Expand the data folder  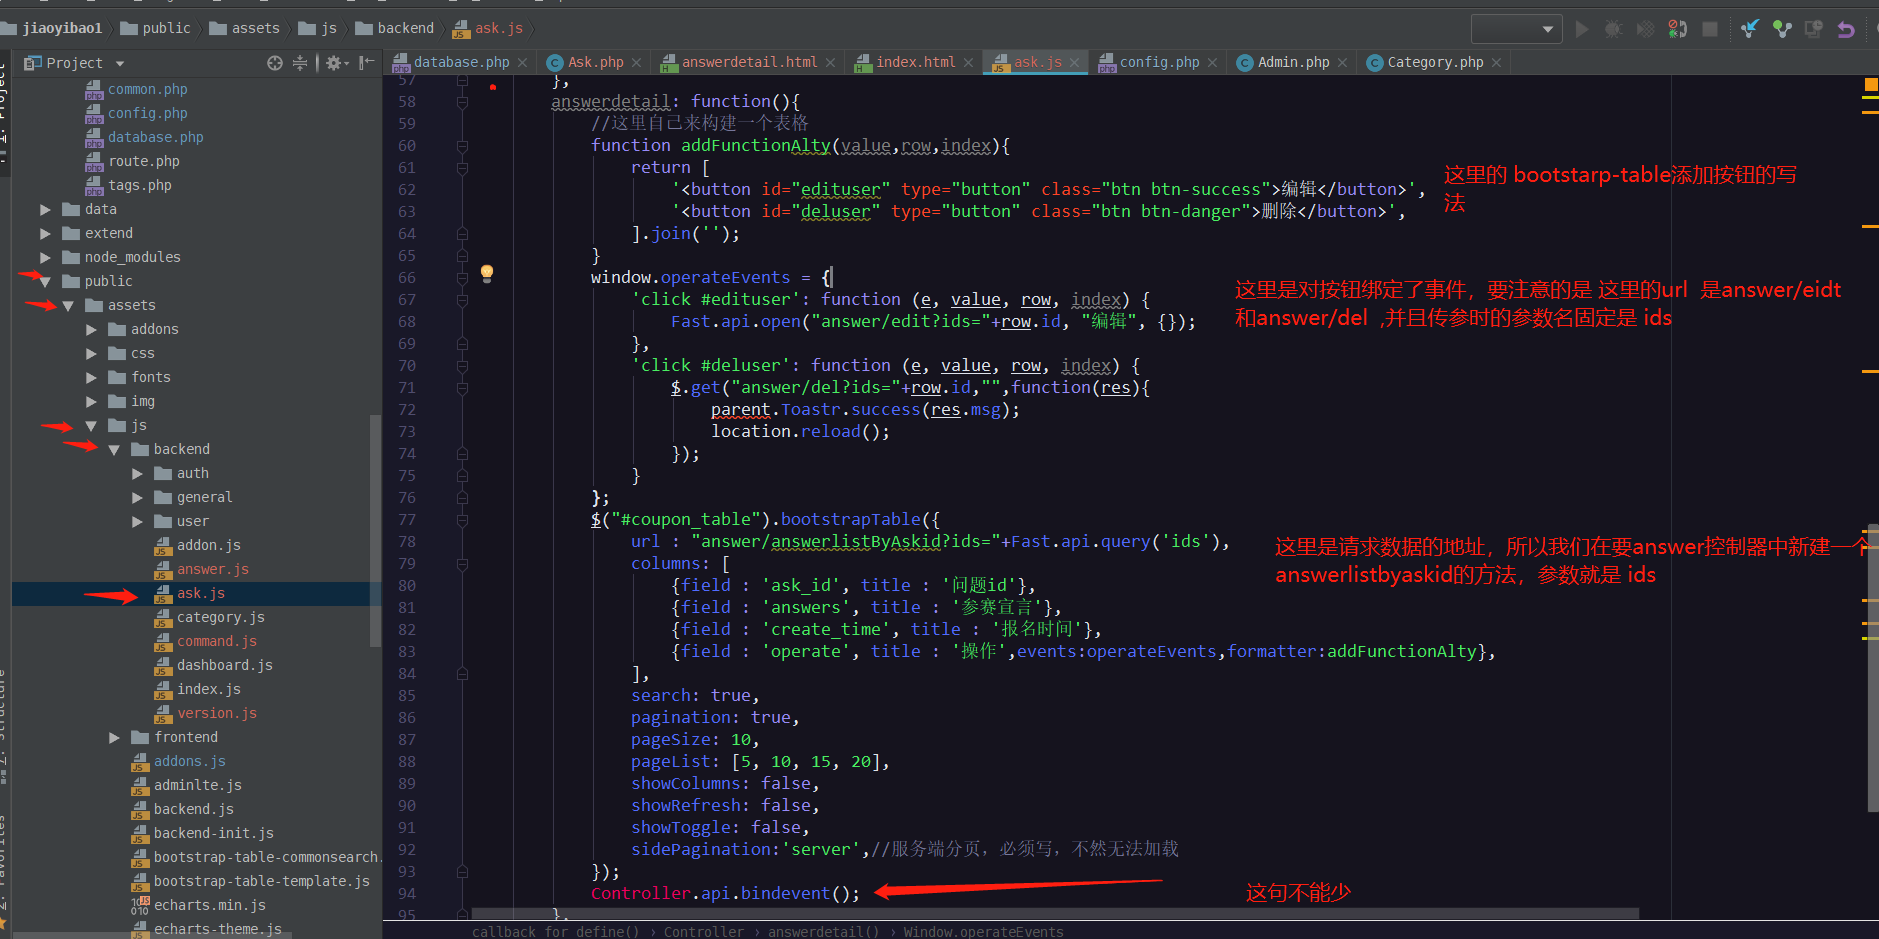coord(45,210)
